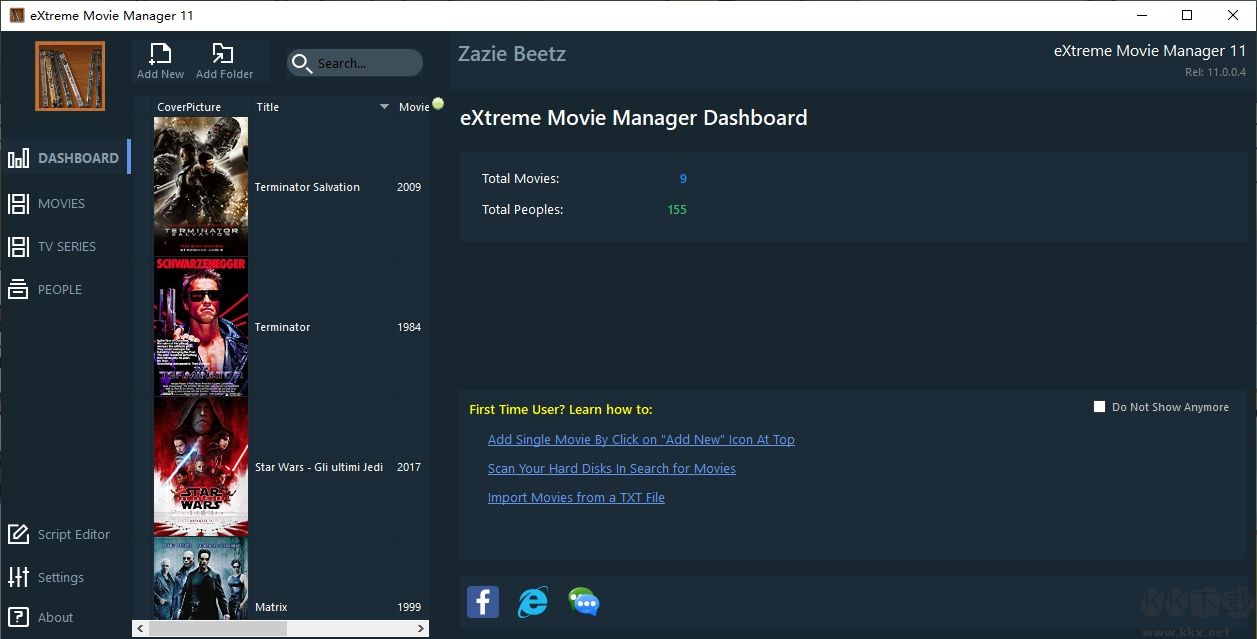This screenshot has width=1257, height=639.
Task: Open the Scan Your Hard Disks link
Action: [x=612, y=468]
